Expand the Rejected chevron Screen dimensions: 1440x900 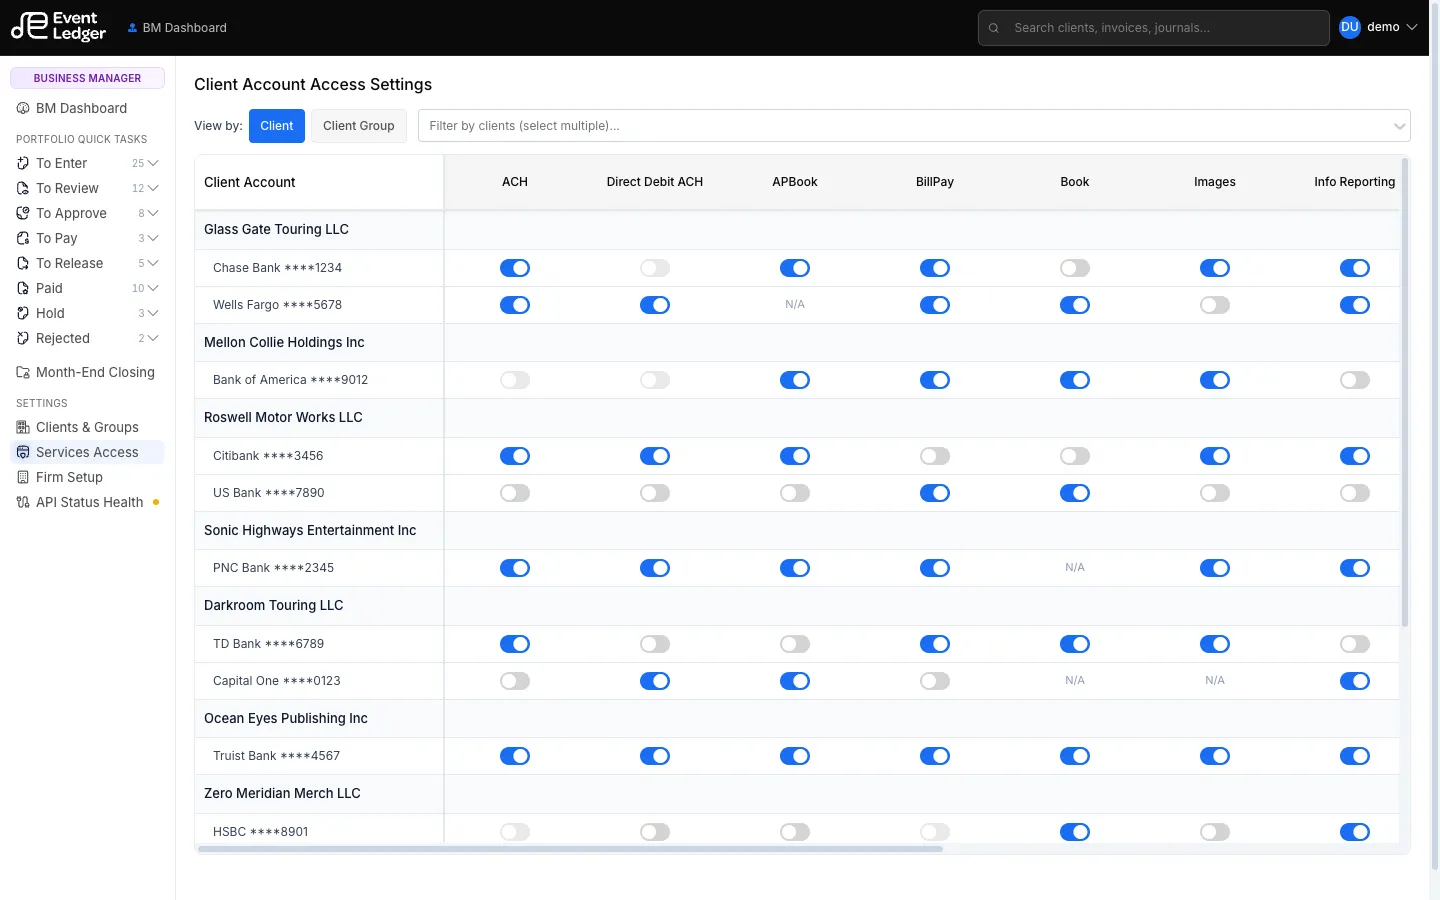(x=153, y=338)
